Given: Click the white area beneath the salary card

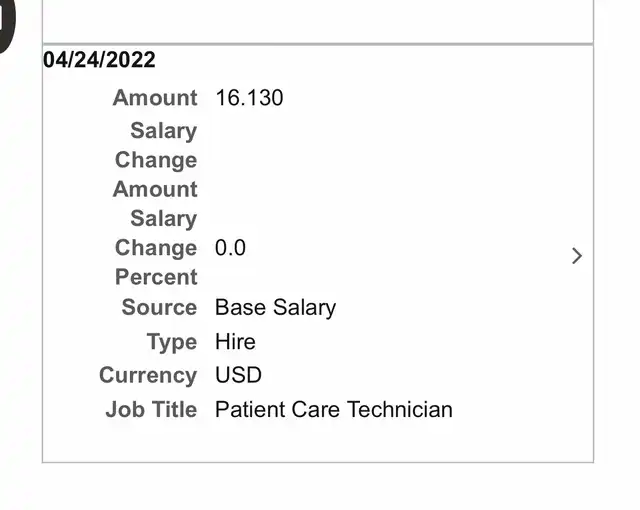Looking at the screenshot, I should click(x=317, y=487).
